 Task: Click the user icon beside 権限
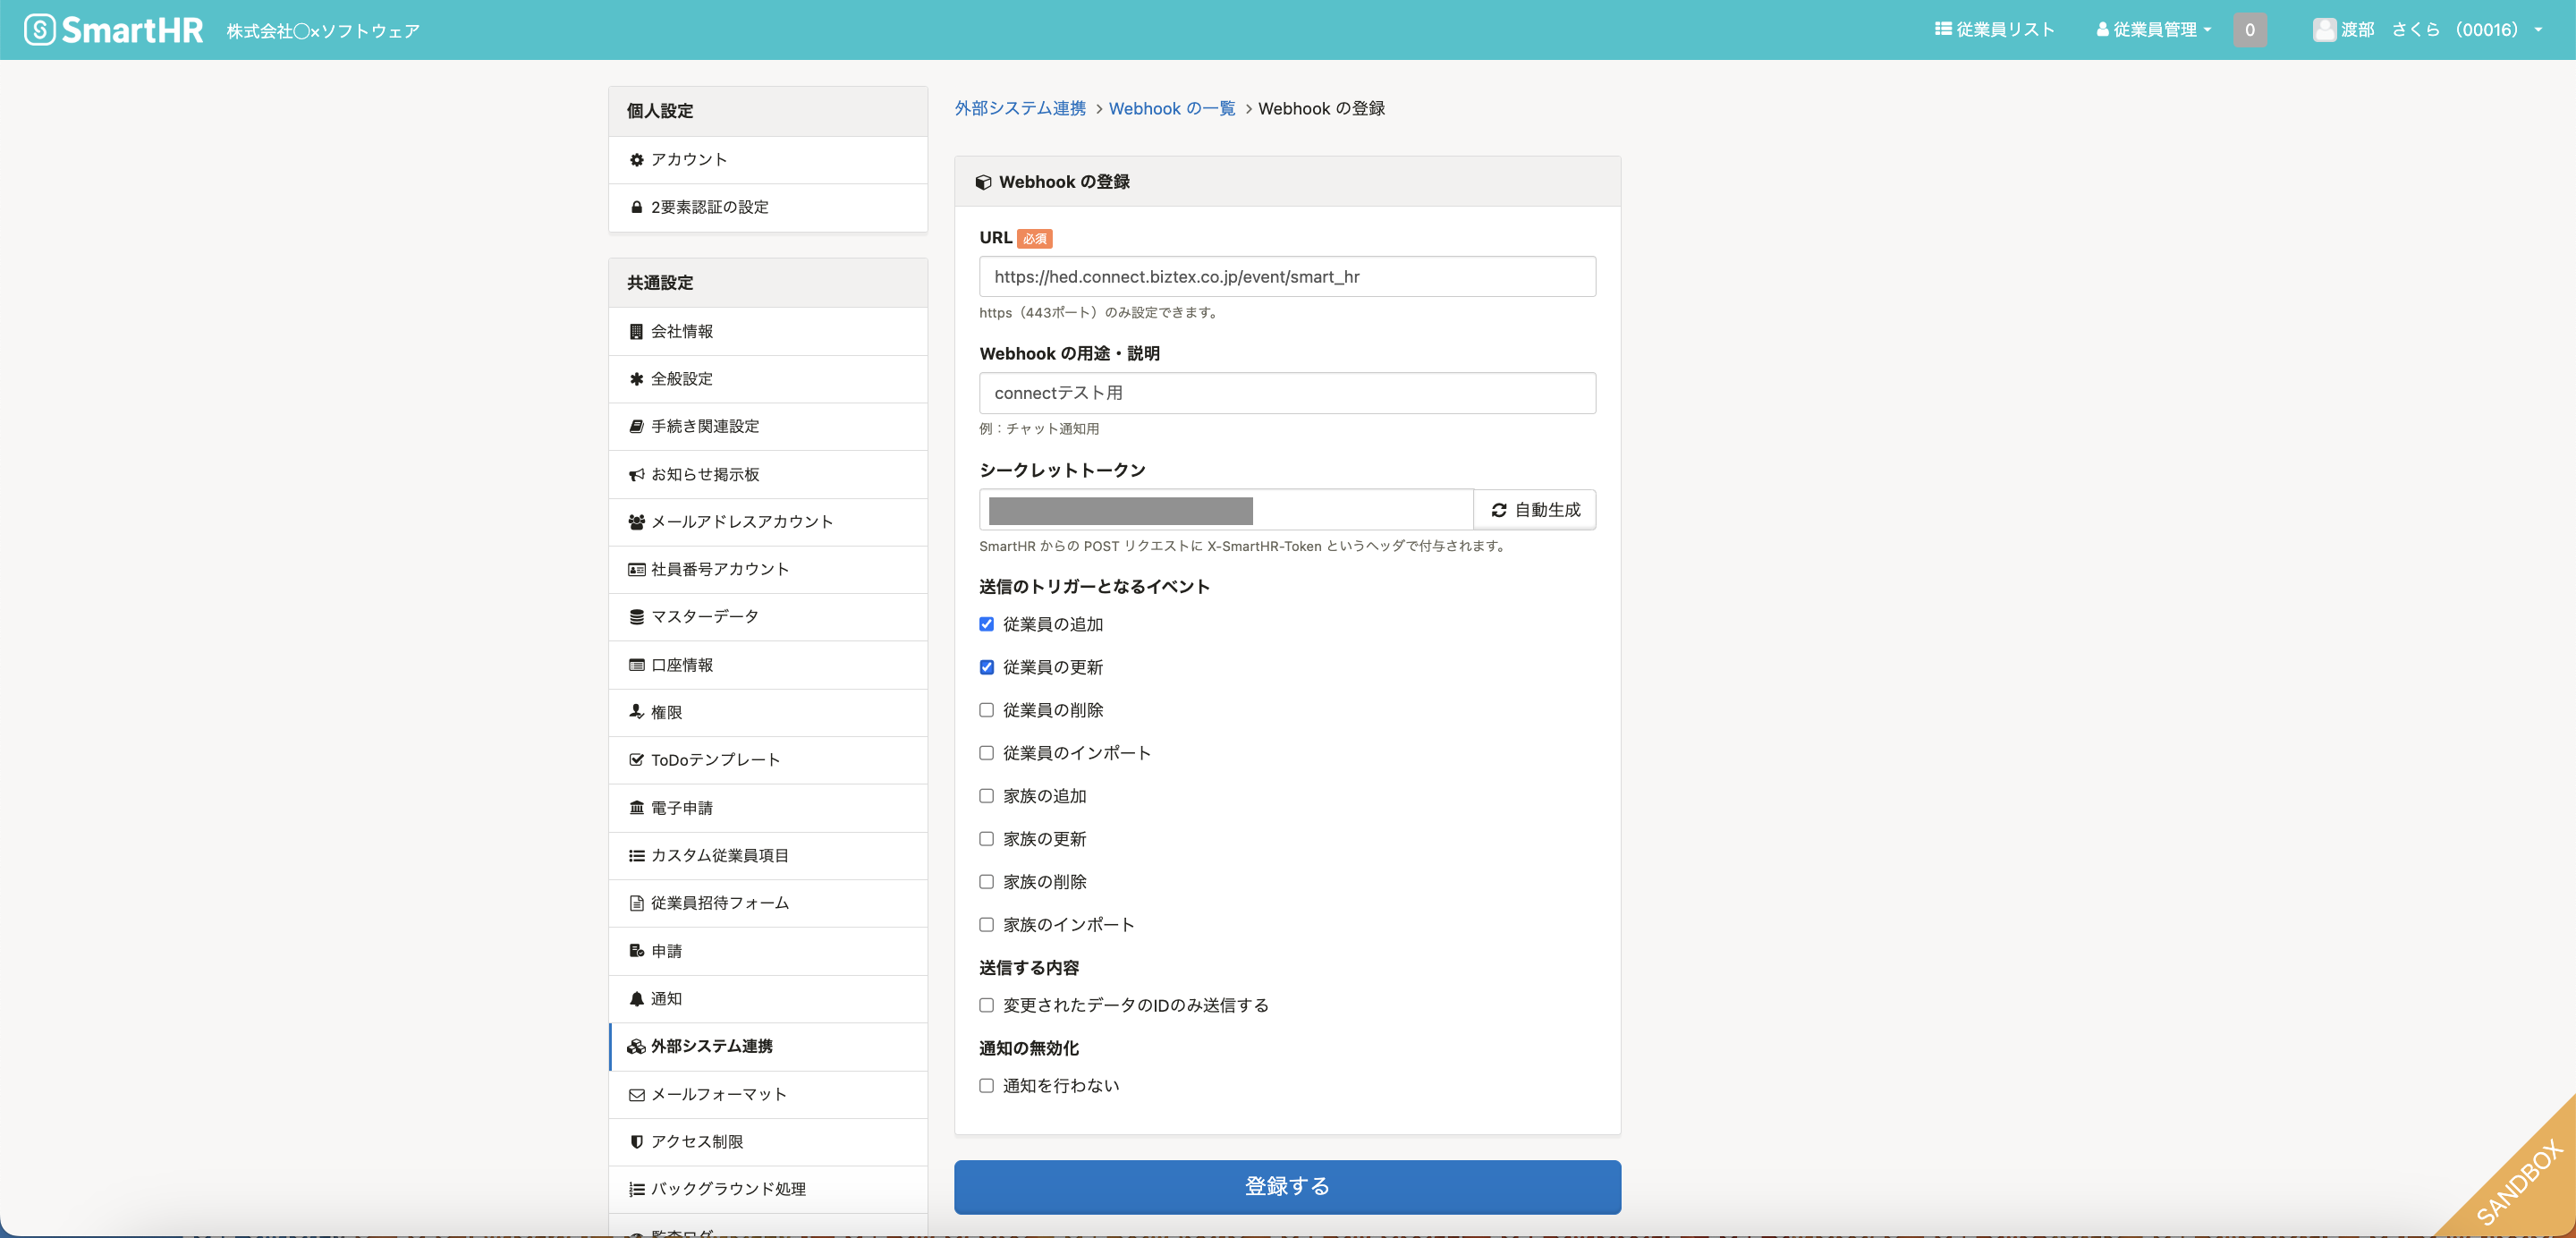(x=636, y=712)
